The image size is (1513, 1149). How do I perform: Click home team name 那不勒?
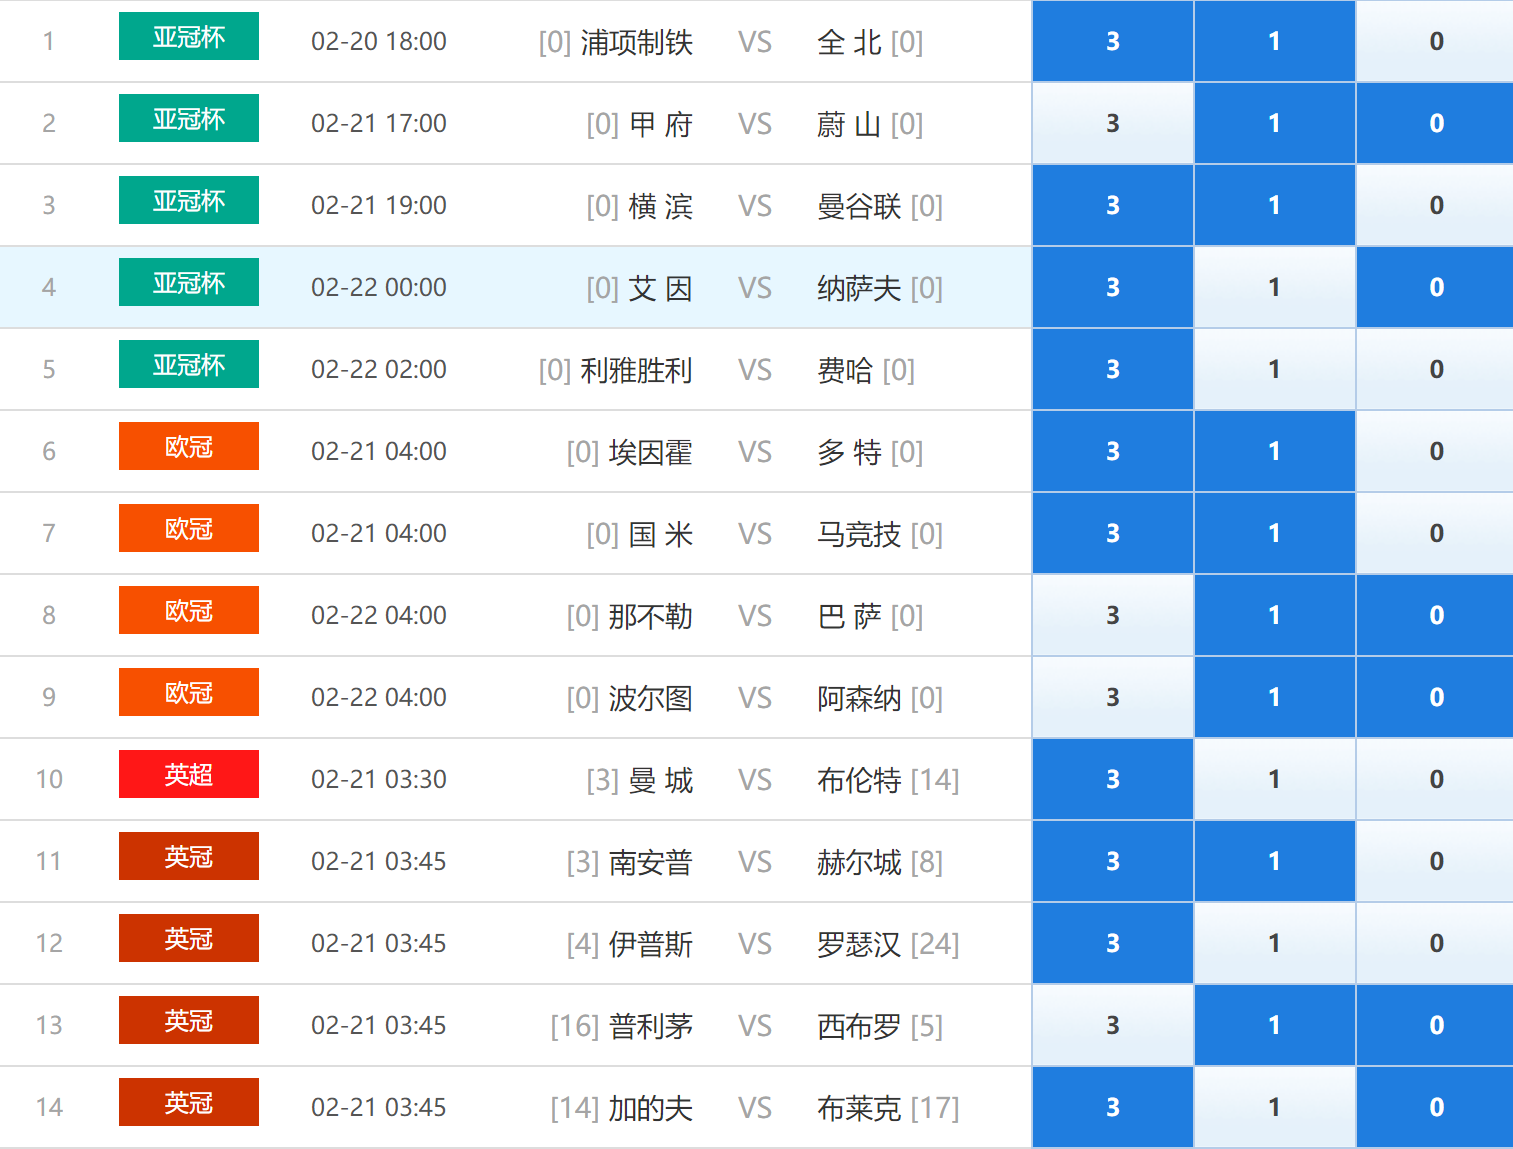tap(650, 616)
